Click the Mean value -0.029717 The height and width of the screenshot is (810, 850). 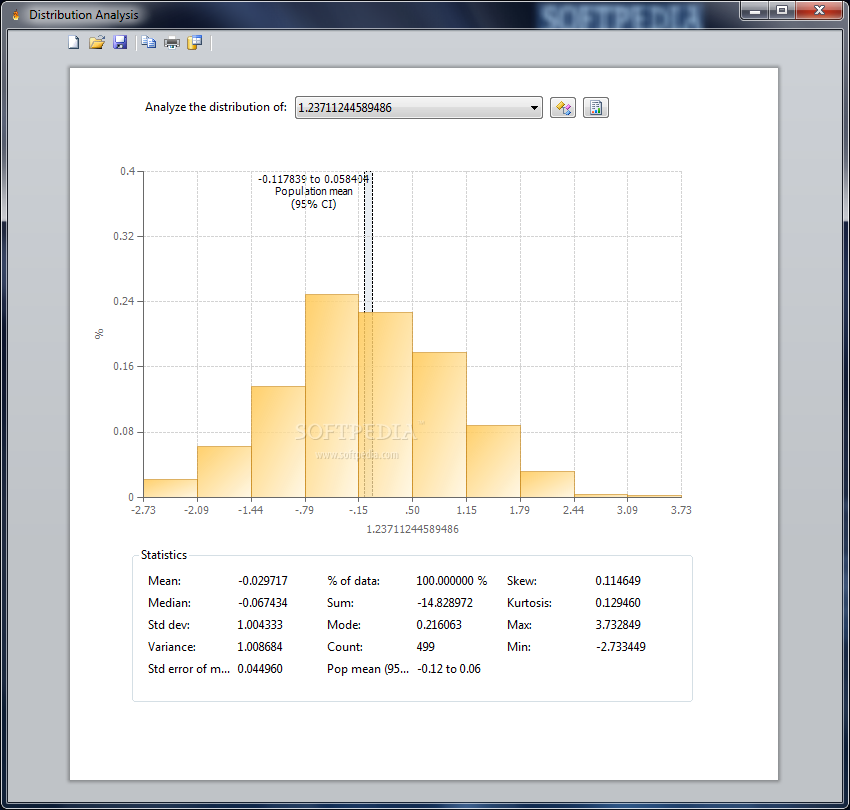(263, 581)
